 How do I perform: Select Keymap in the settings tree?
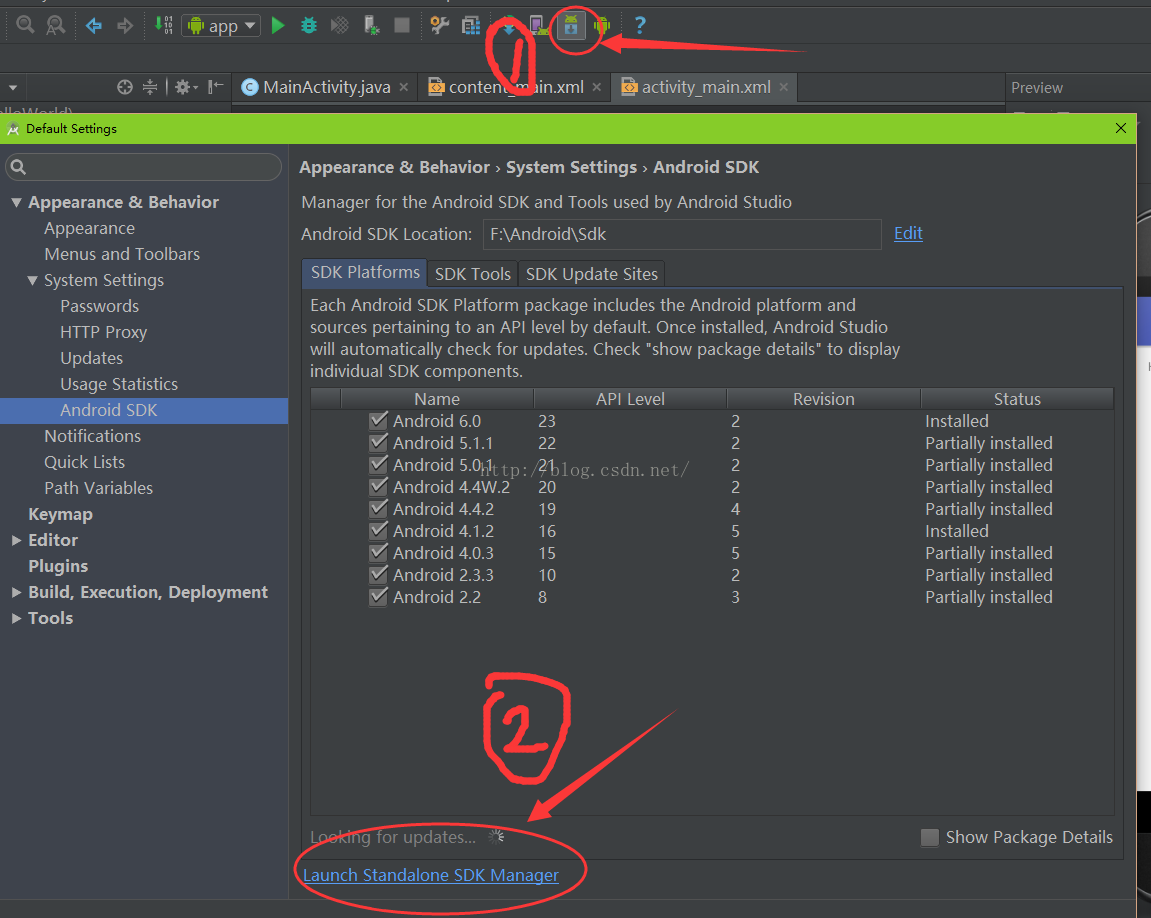[x=60, y=514]
